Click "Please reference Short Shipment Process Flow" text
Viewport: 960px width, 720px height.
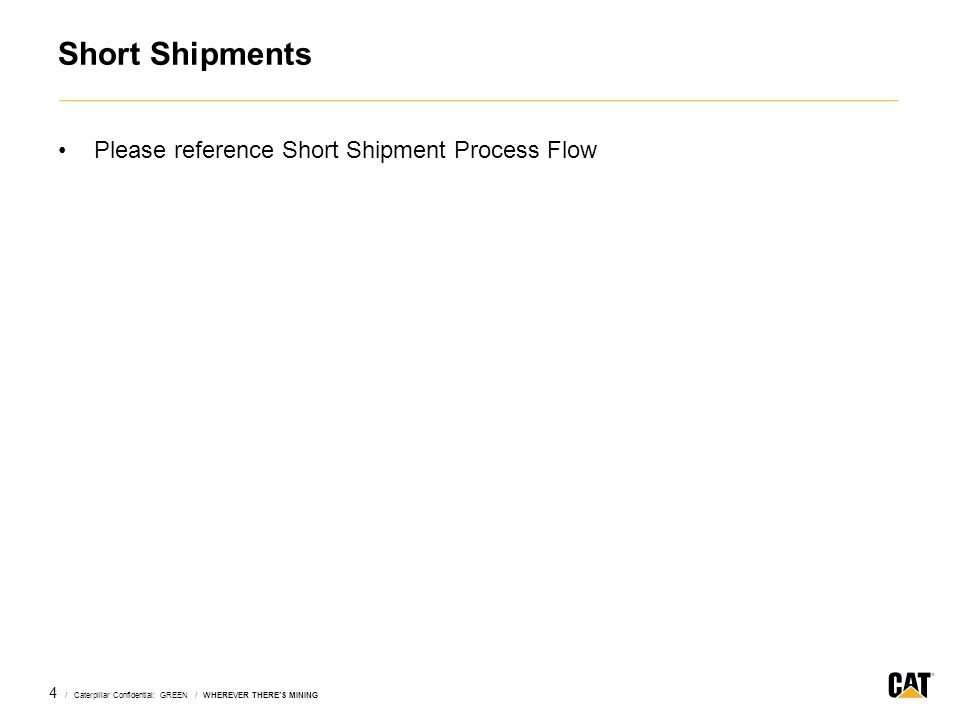tap(345, 150)
